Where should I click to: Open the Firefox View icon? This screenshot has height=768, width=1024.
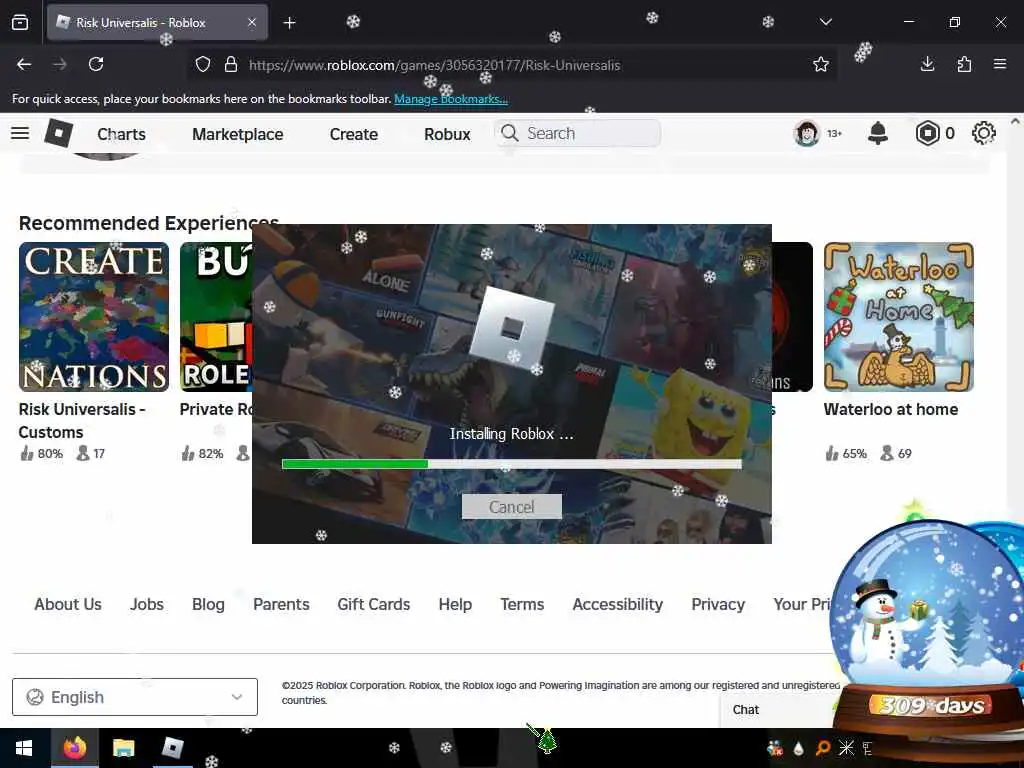(20, 23)
